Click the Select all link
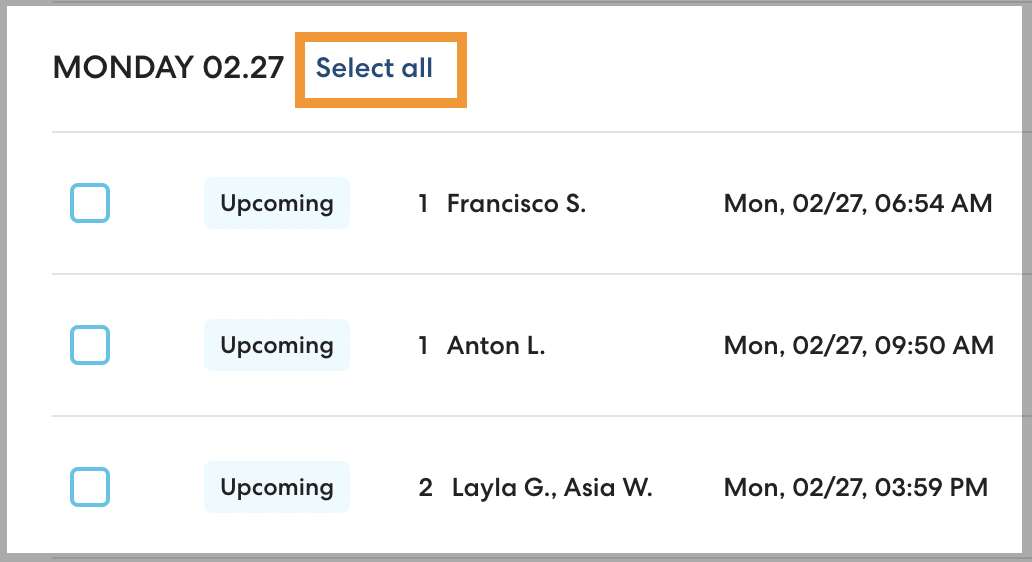The width and height of the screenshot is (1032, 562). point(375,68)
